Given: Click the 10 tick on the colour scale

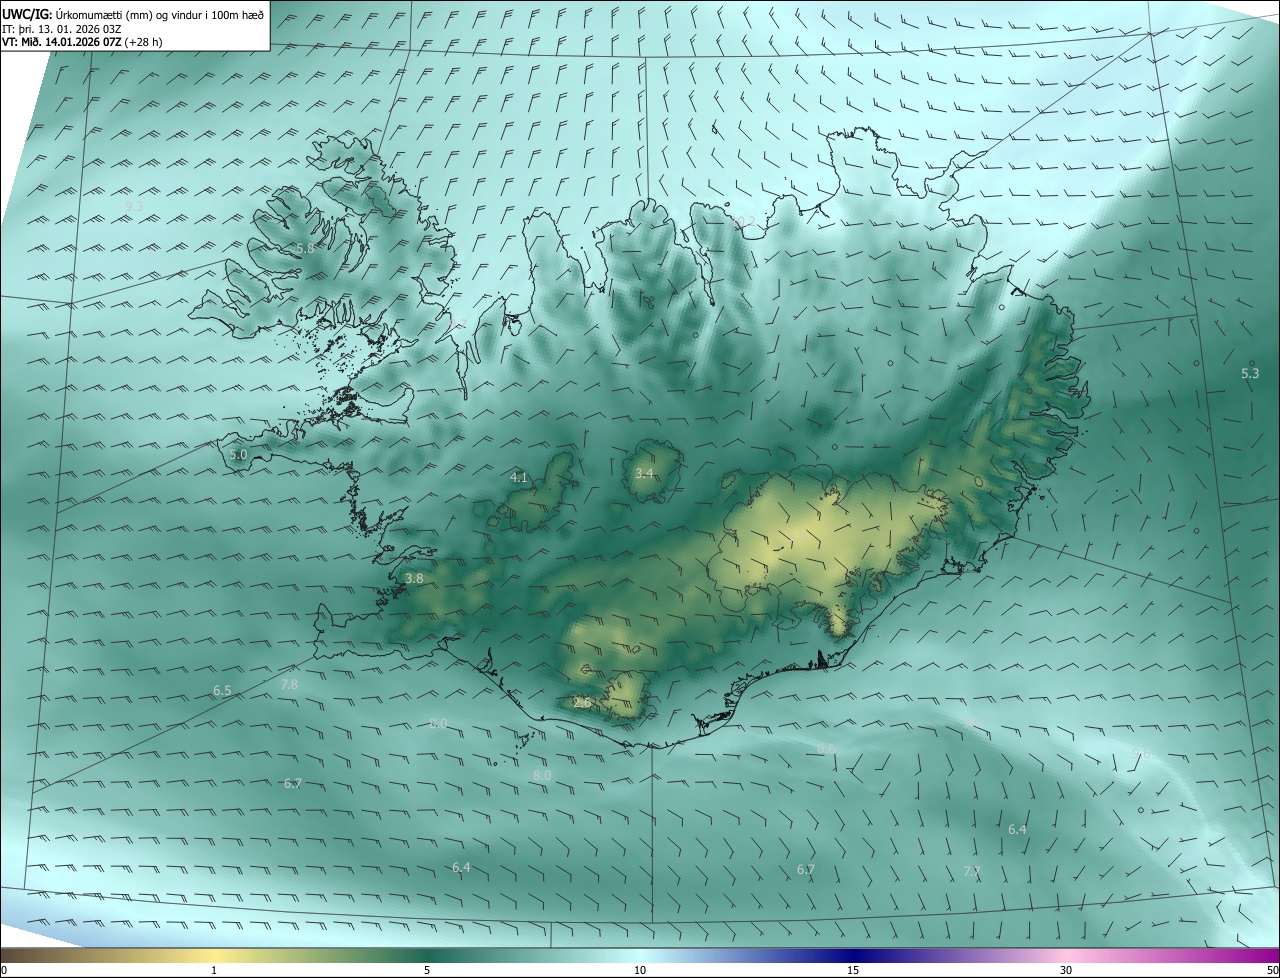Looking at the screenshot, I should click(x=640, y=970).
